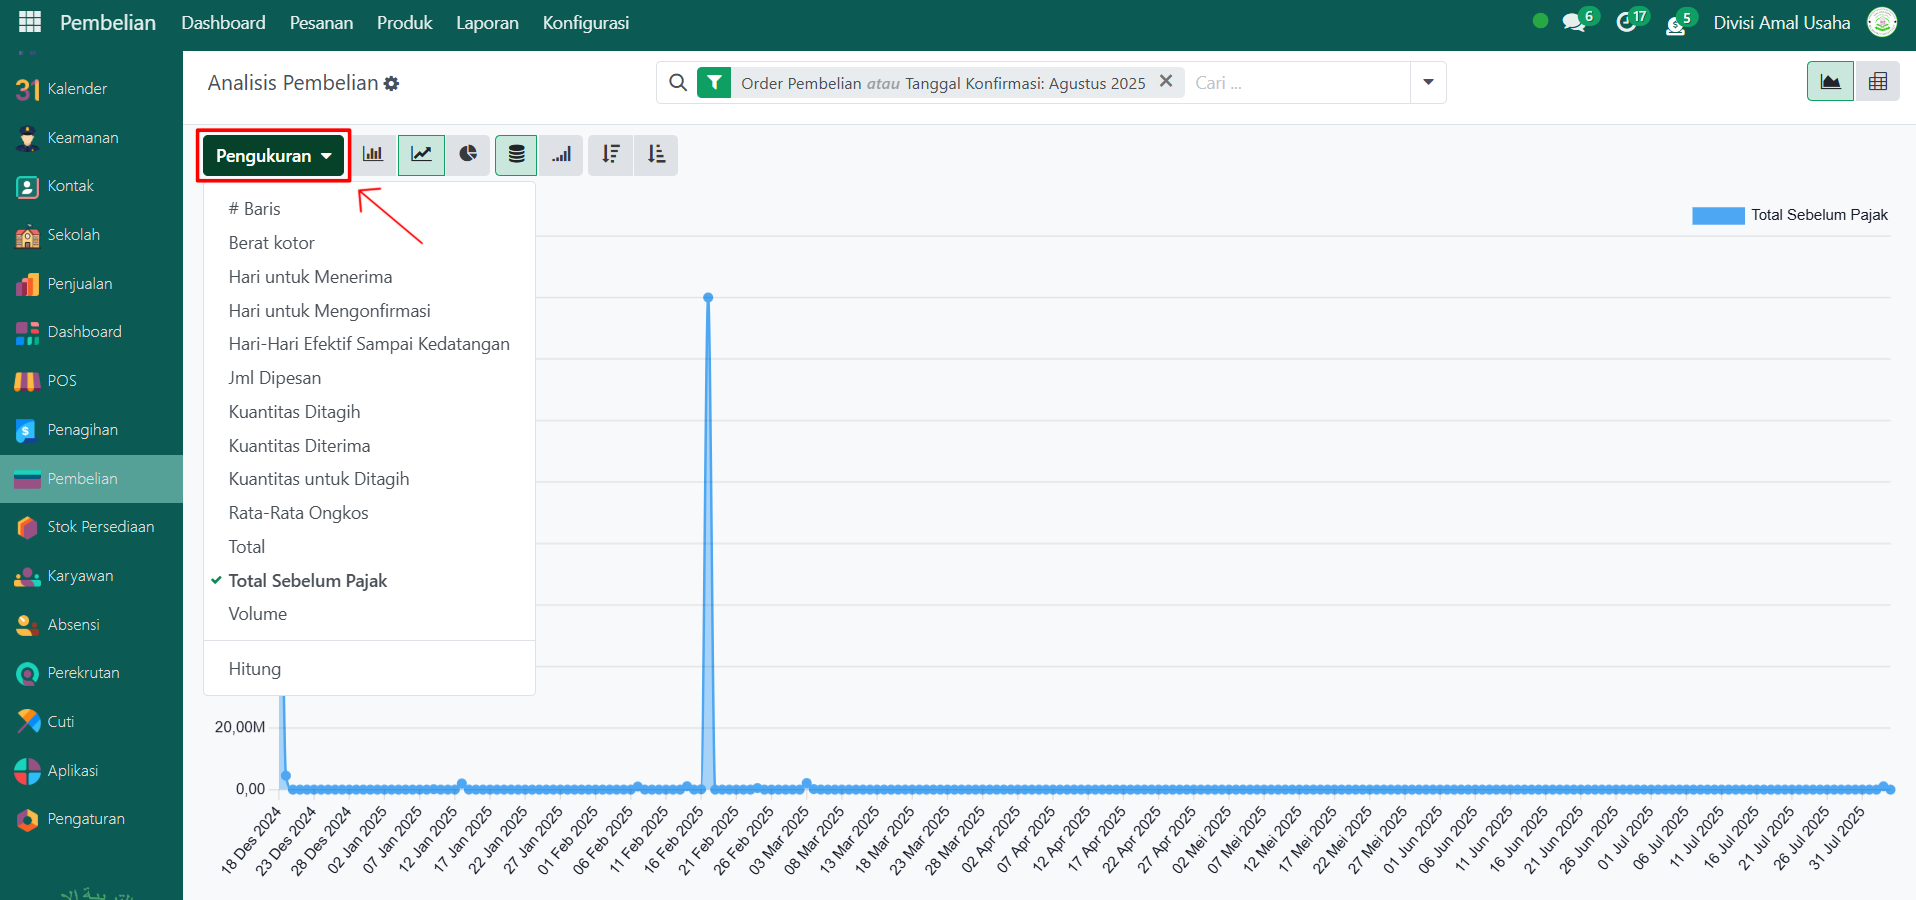Choose Kuantitas Diterima from the list
Screen dimensions: 1916x900
pyautogui.click(x=299, y=446)
